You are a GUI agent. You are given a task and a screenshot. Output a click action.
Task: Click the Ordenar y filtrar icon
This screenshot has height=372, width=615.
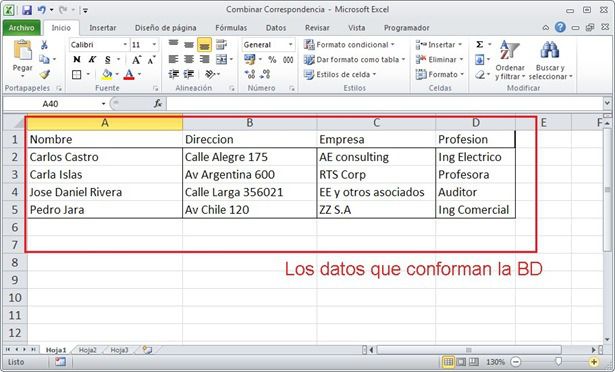coord(509,51)
